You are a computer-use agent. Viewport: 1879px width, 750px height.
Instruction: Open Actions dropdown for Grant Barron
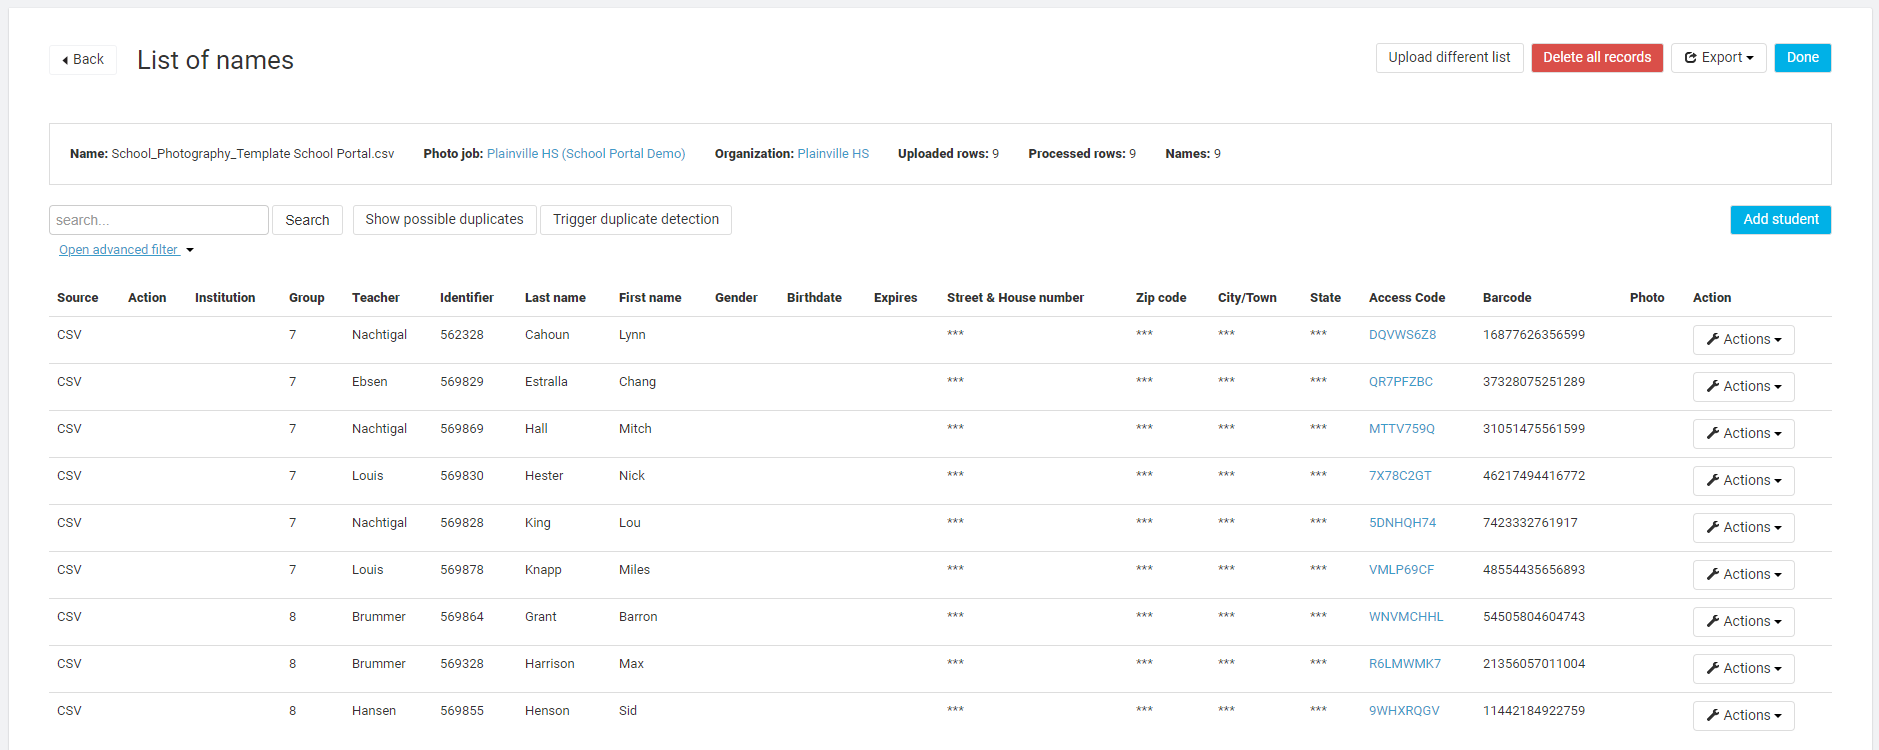coord(1743,622)
